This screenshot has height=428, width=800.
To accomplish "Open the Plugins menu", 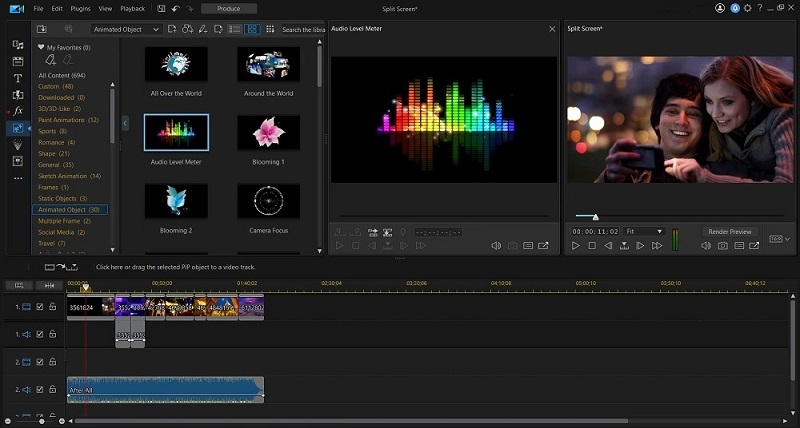I will (x=79, y=8).
